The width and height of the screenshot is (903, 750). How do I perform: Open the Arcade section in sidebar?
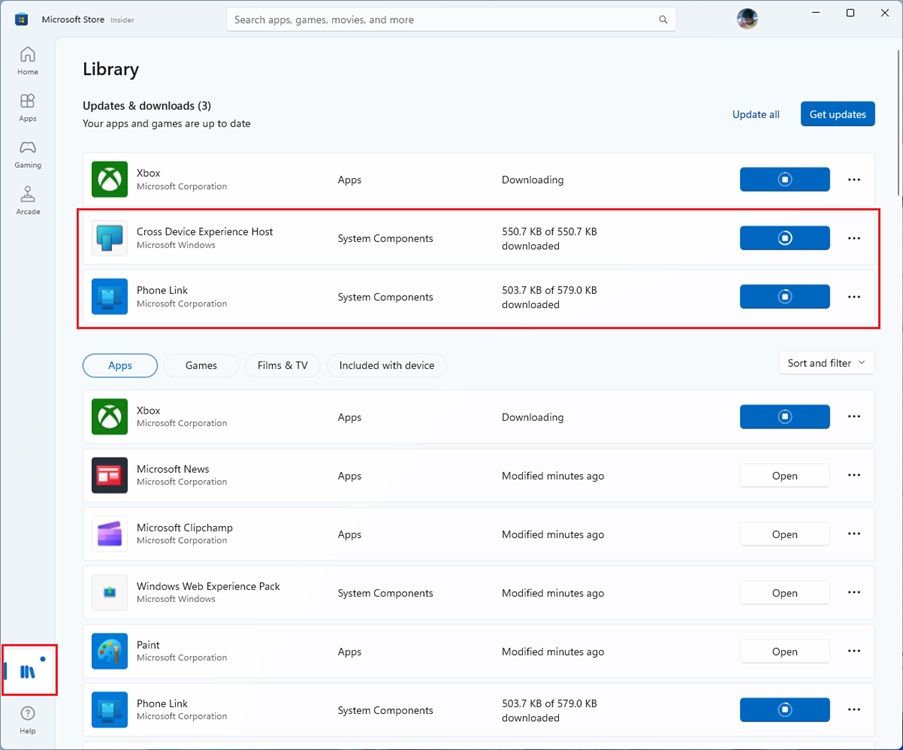click(x=28, y=200)
